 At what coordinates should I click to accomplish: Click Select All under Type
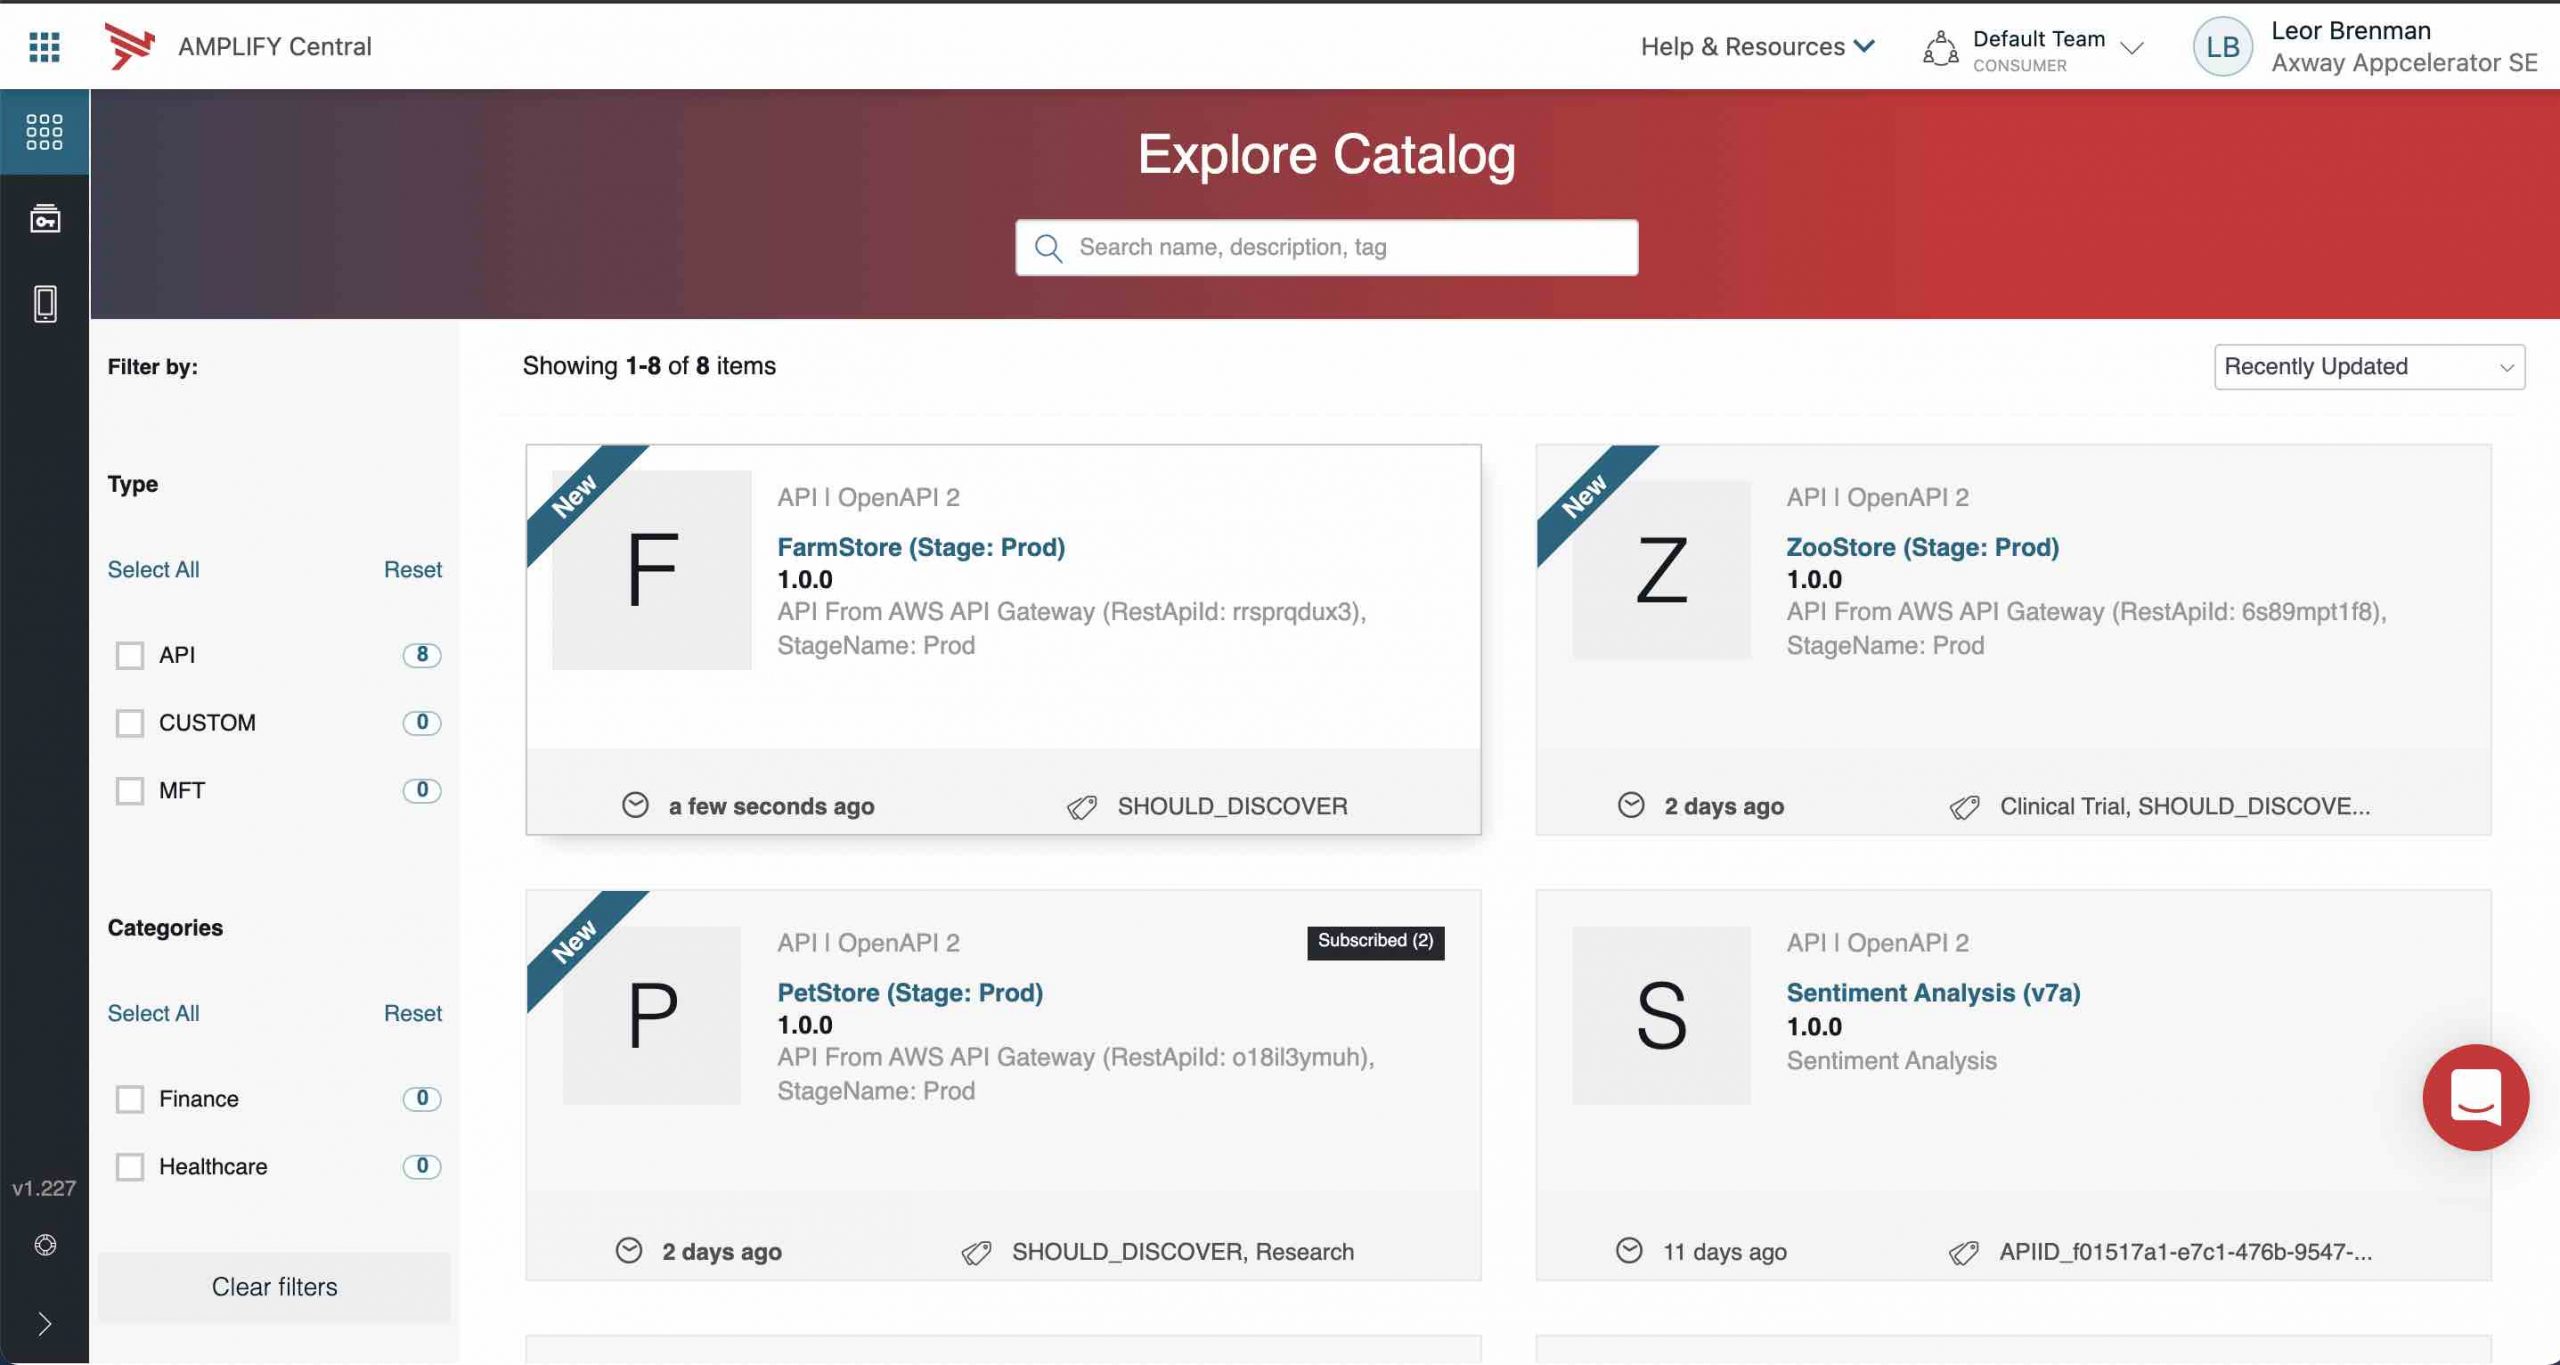(153, 569)
